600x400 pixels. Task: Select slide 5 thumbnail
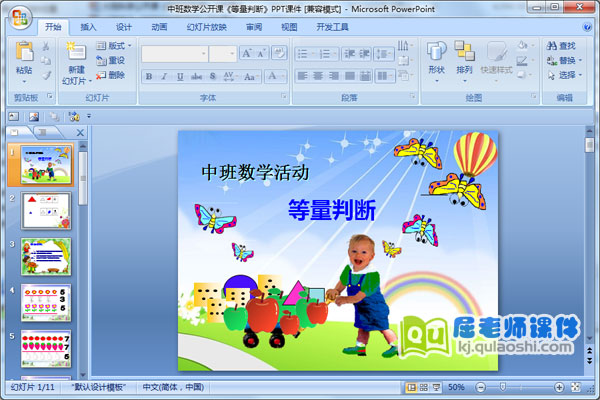coord(46,349)
